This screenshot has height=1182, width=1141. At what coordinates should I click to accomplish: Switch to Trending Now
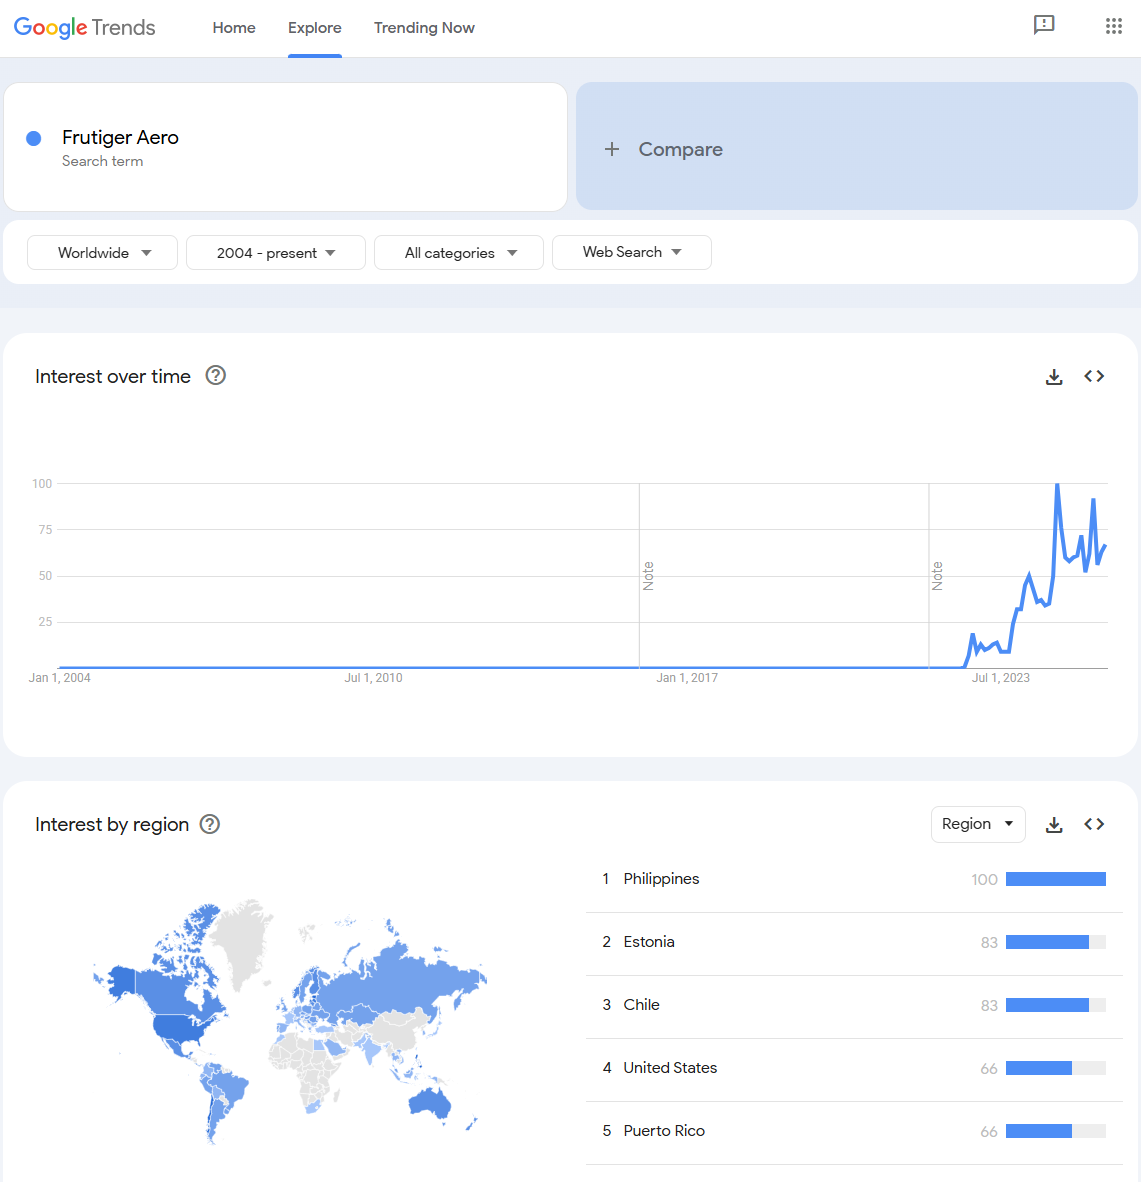coord(424,28)
